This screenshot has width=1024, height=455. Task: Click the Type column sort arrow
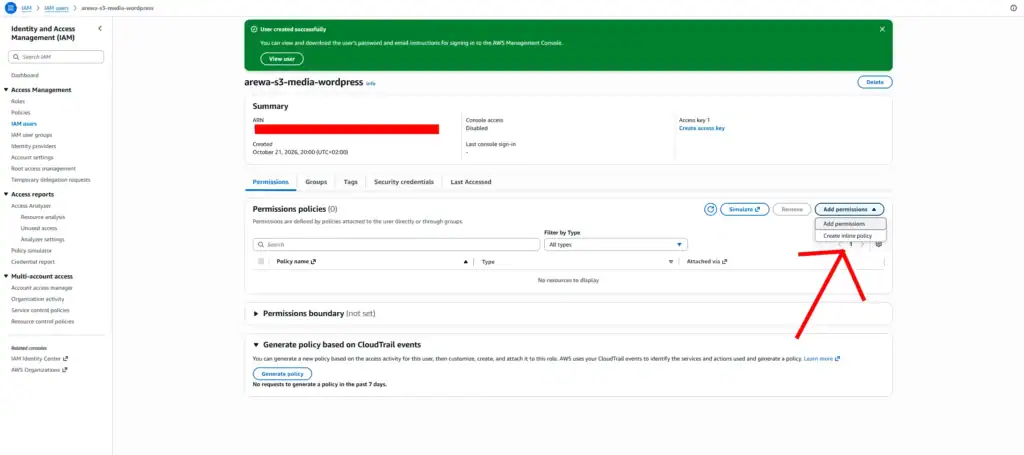click(671, 262)
